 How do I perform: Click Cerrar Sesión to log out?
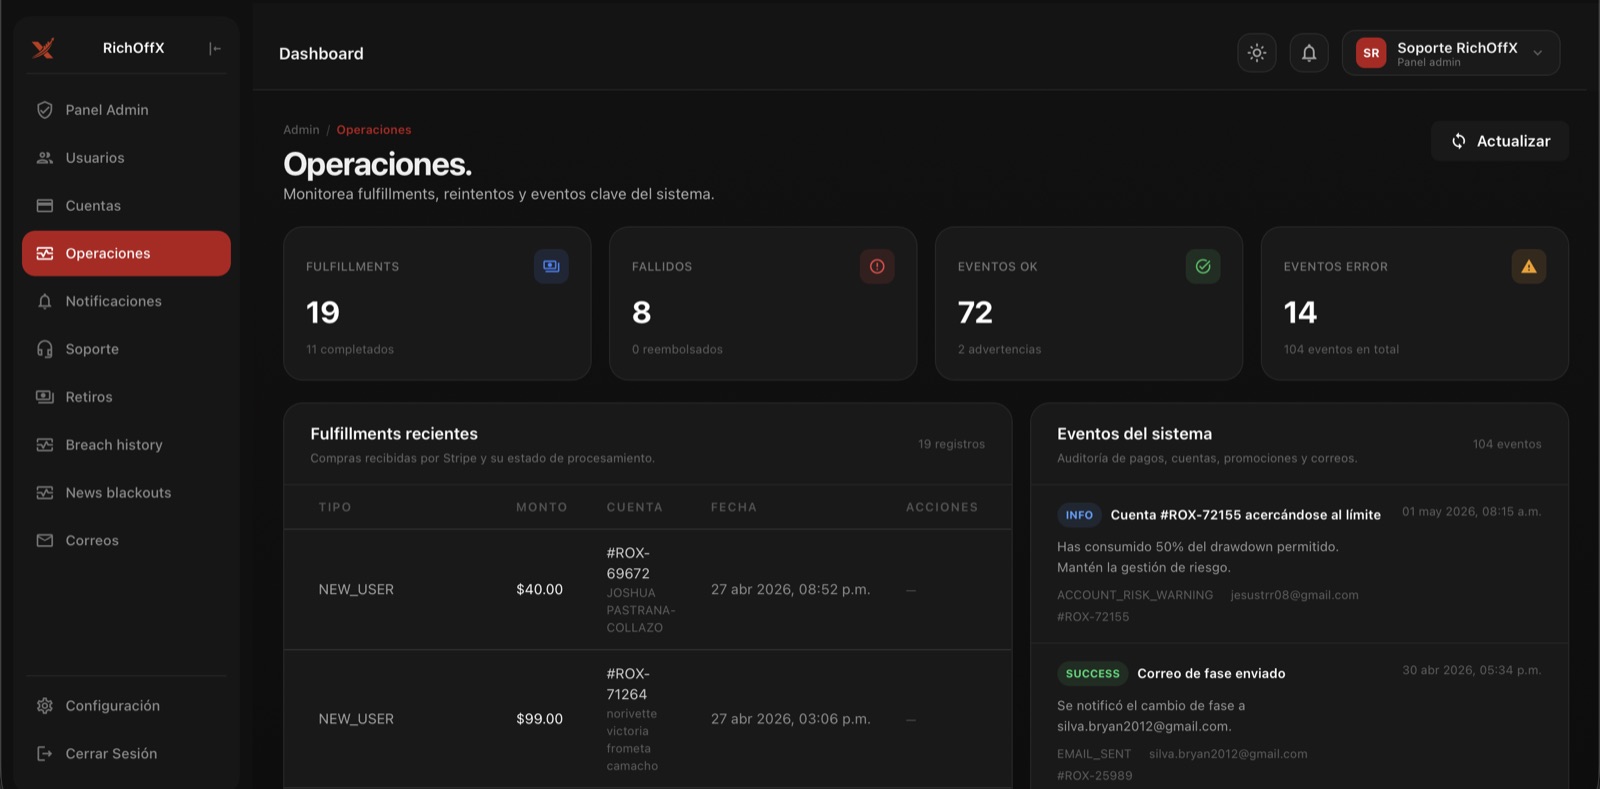[126, 754]
